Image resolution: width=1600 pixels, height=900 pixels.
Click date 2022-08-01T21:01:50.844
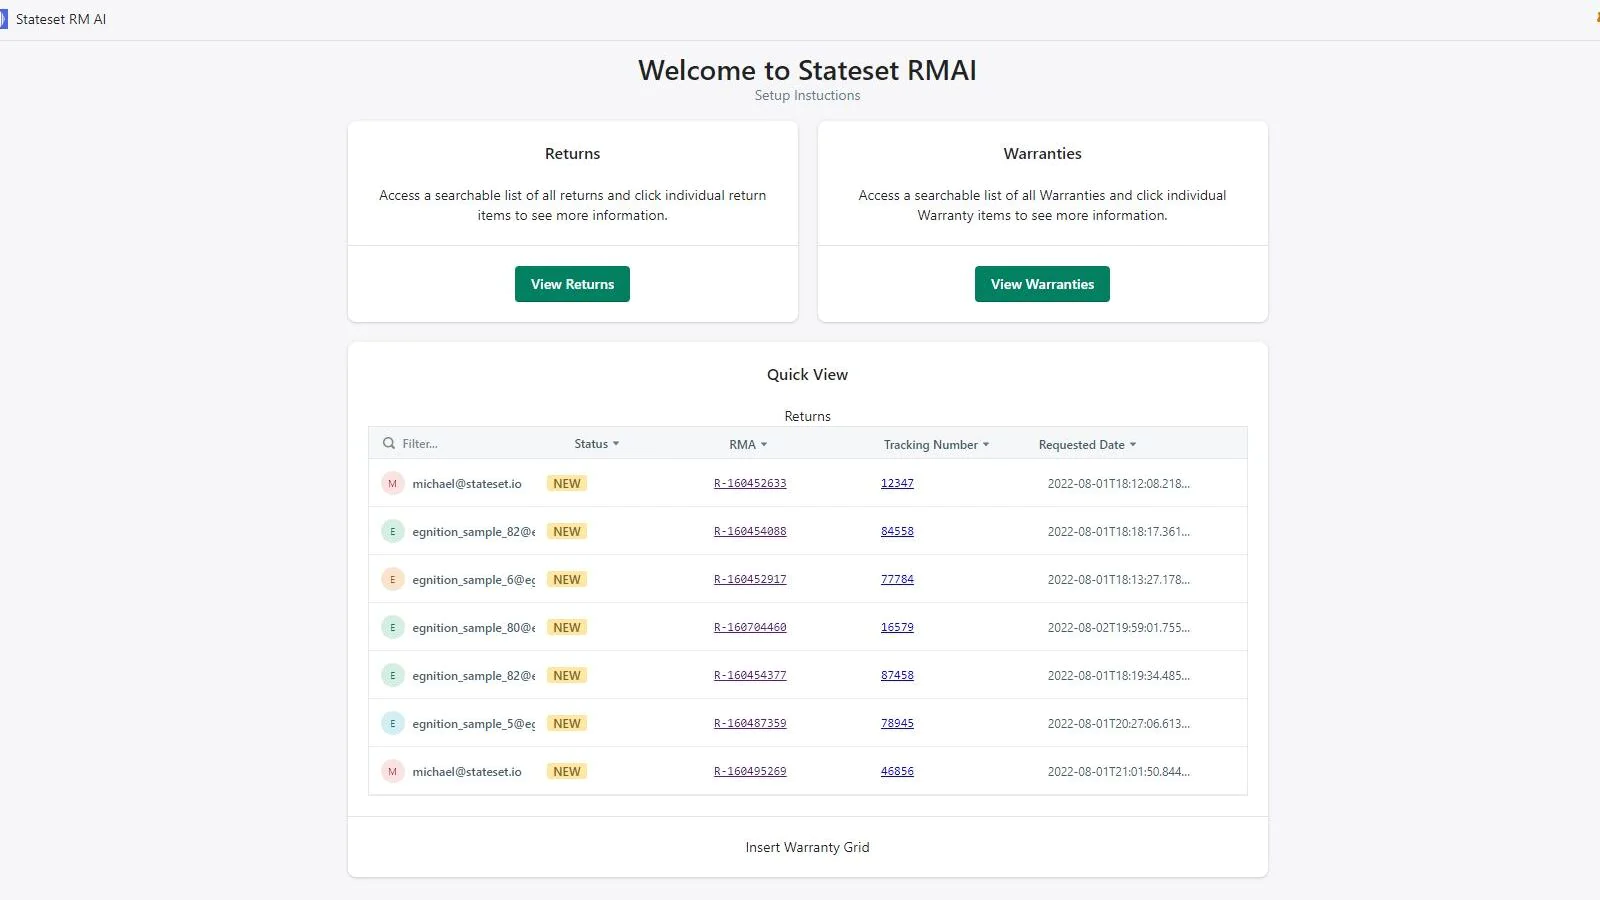click(1119, 771)
